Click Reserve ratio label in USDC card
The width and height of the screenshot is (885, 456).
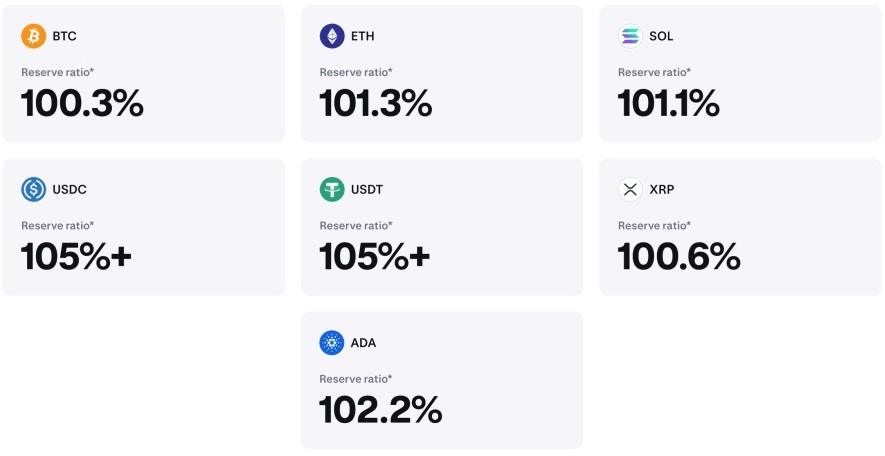58,226
